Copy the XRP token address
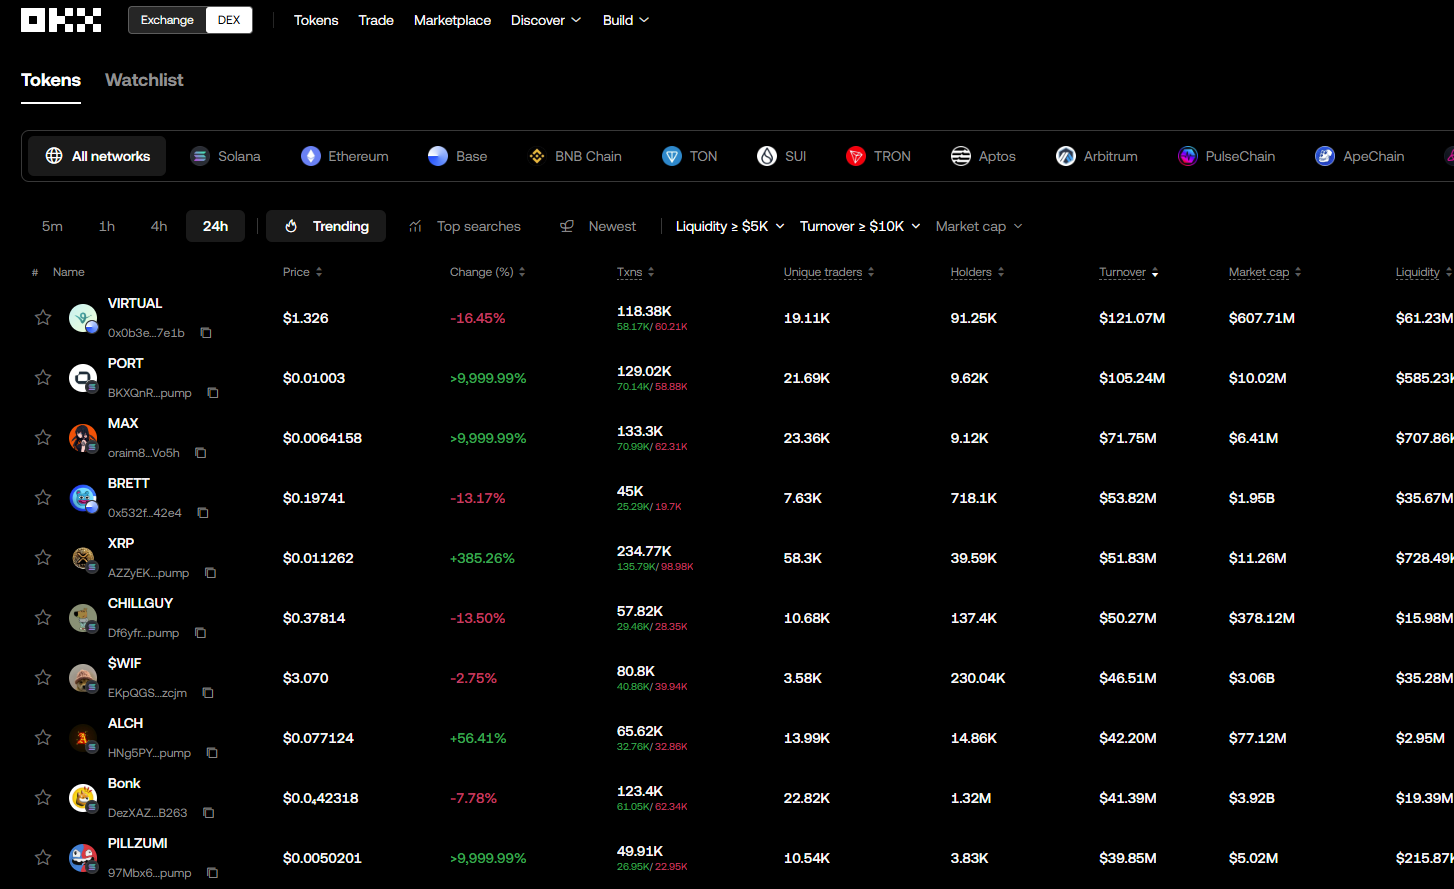 210,573
